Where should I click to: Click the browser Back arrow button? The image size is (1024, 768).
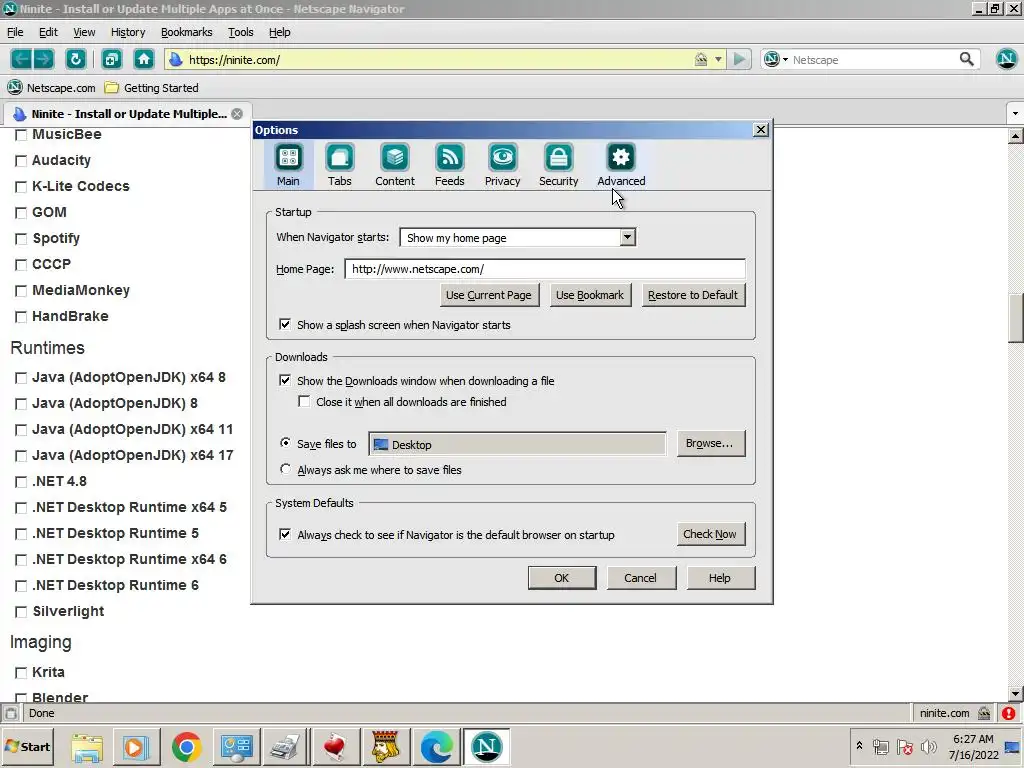21,59
